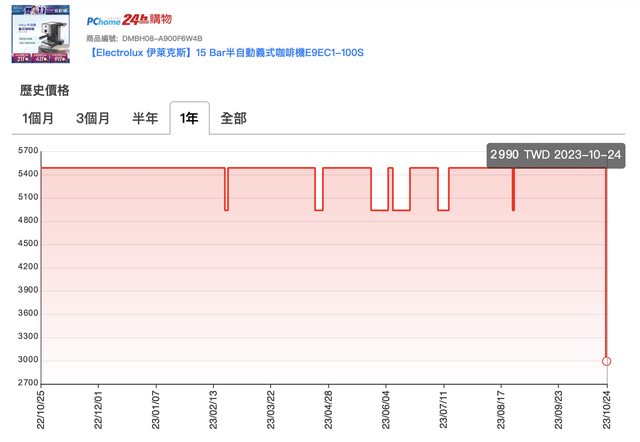The image size is (640, 442).
Task: Show the 半年 price range
Action: pos(145,118)
